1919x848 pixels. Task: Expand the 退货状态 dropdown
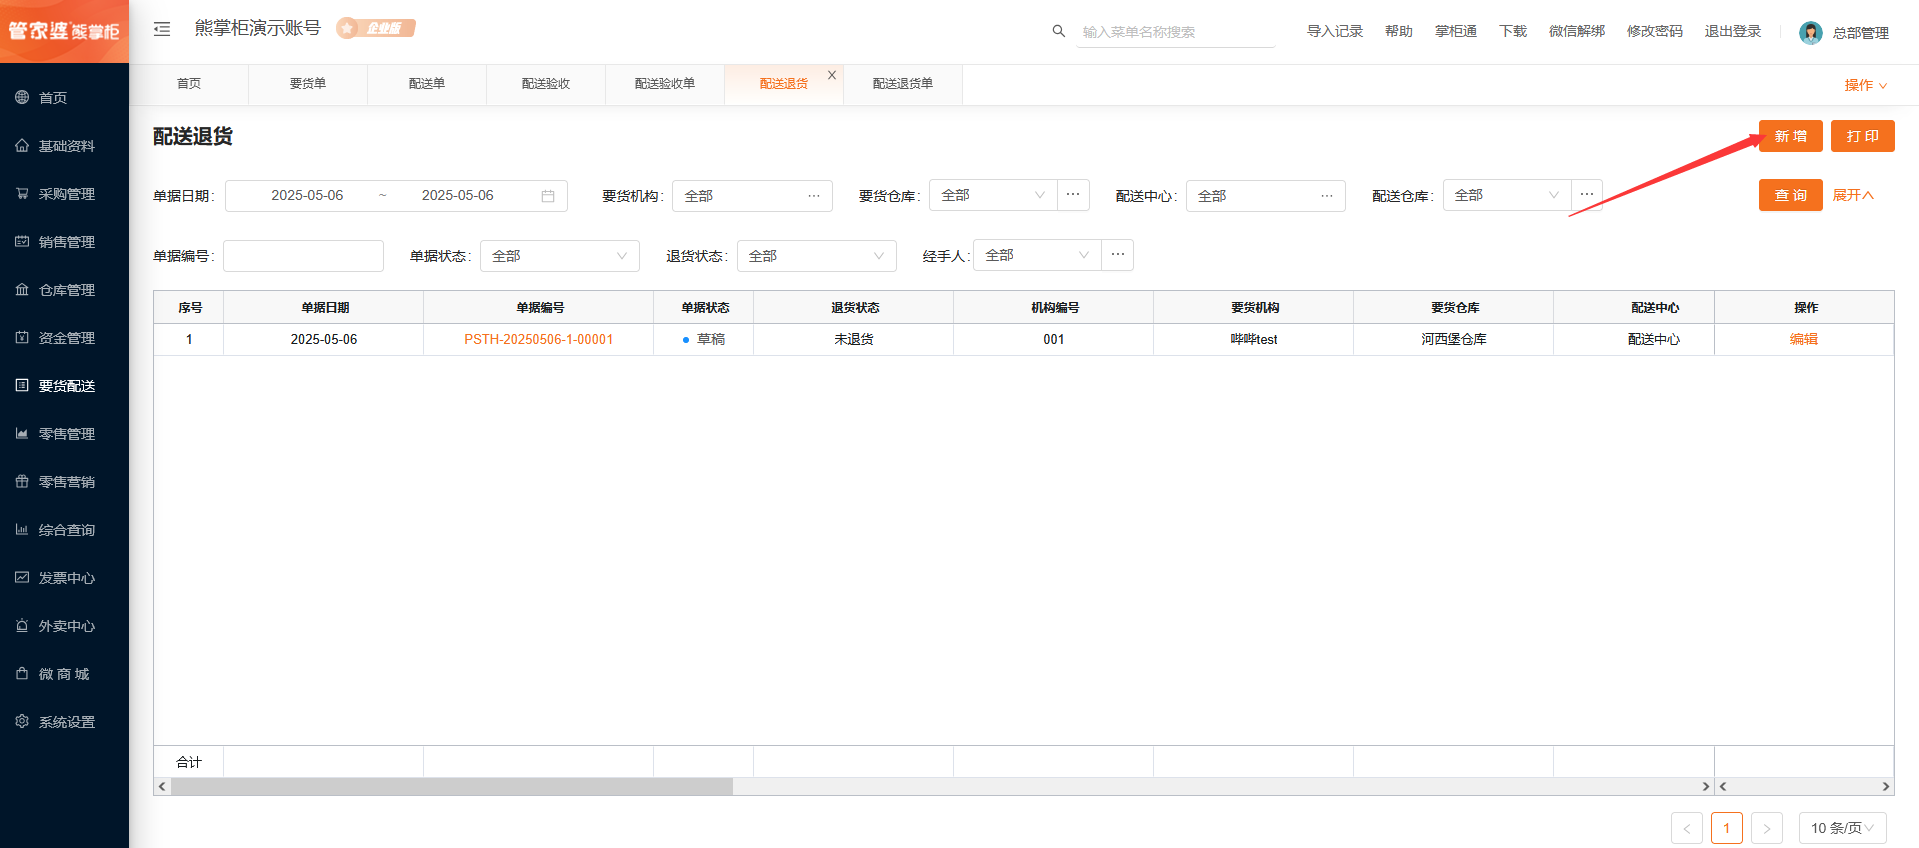pyautogui.click(x=816, y=256)
